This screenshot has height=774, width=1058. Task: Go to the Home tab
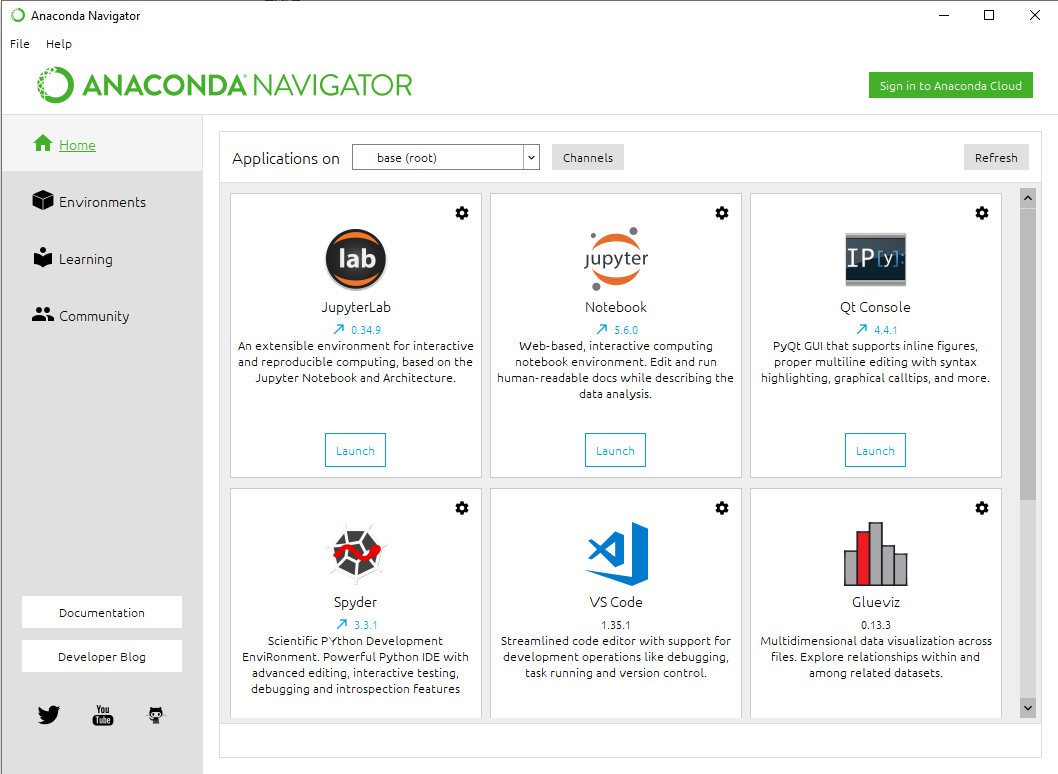point(102,143)
